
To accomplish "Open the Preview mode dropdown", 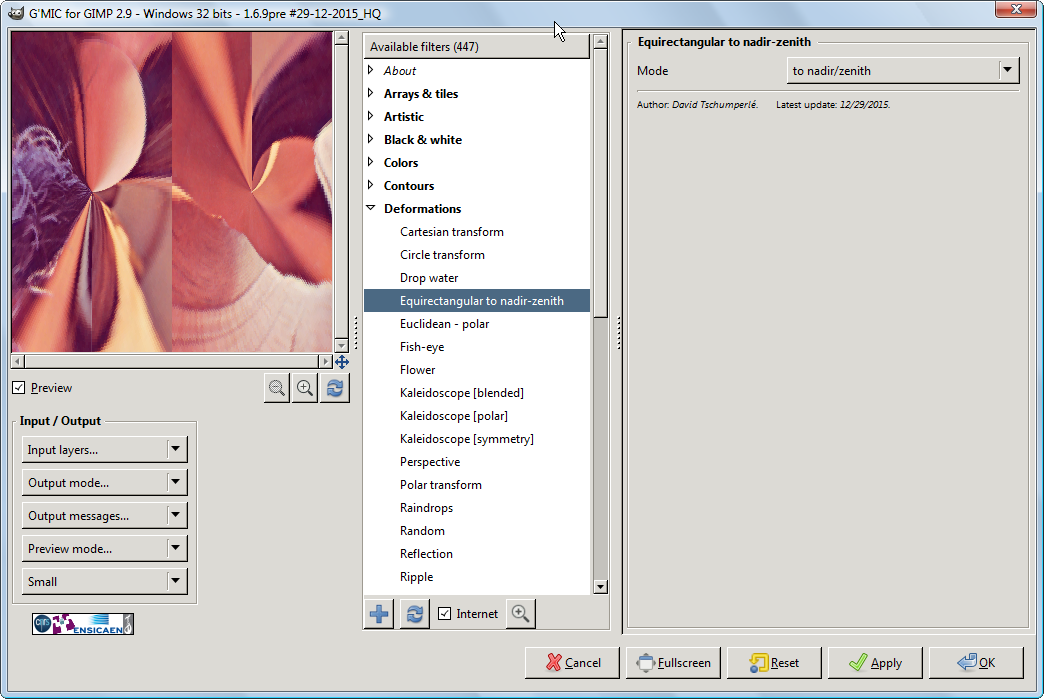I will tap(105, 549).
